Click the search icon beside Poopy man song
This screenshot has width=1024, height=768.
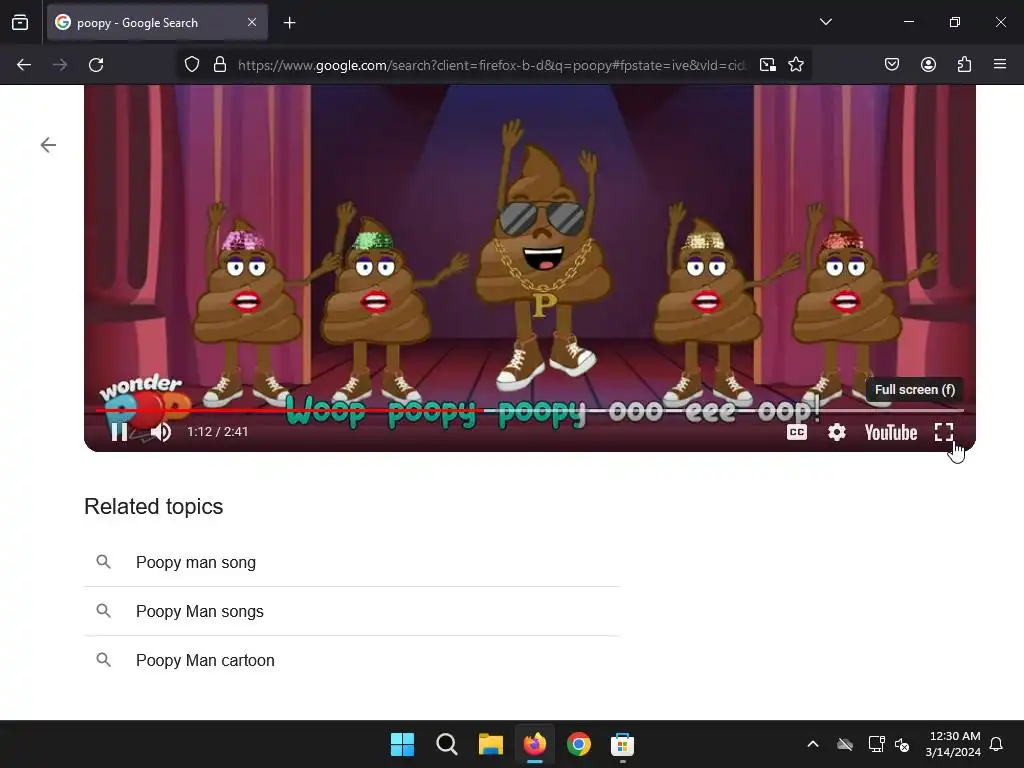[x=103, y=562]
